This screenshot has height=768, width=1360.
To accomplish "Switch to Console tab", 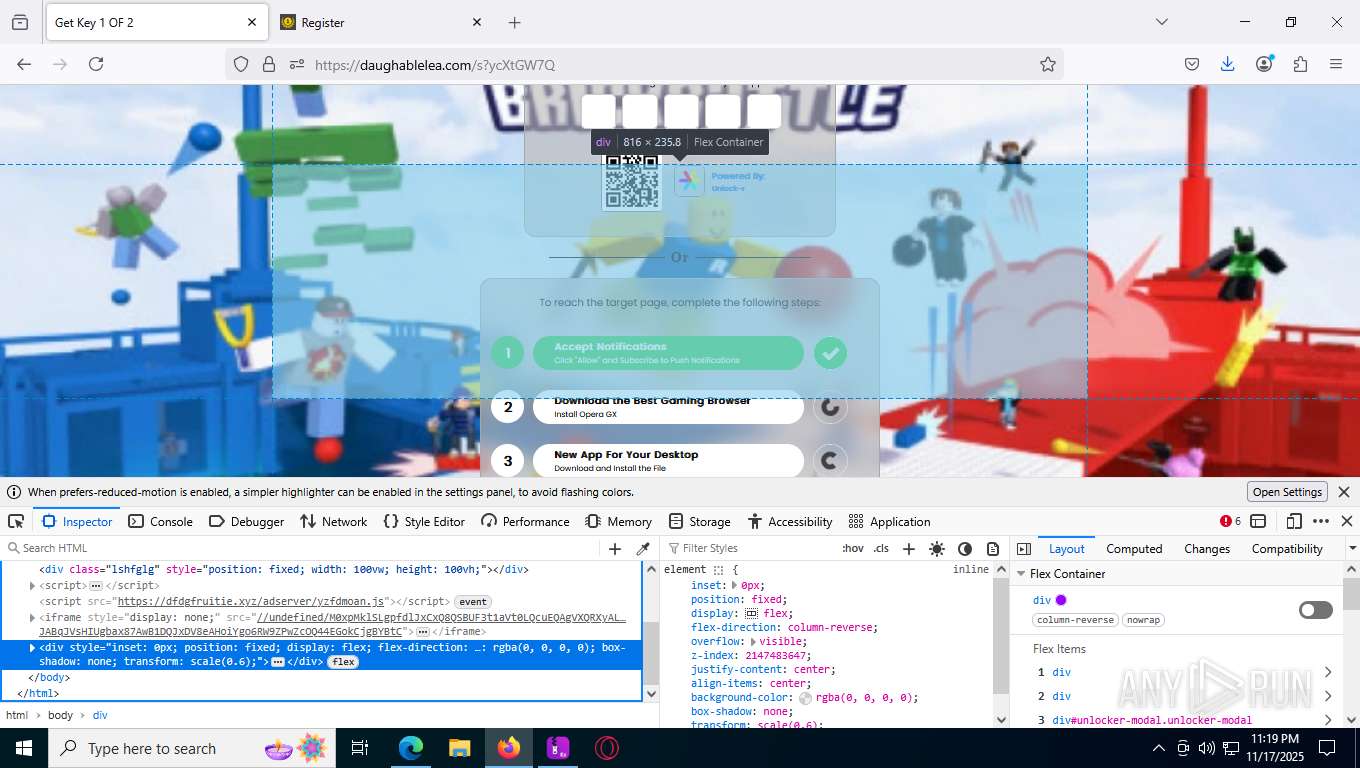I will pyautogui.click(x=160, y=521).
